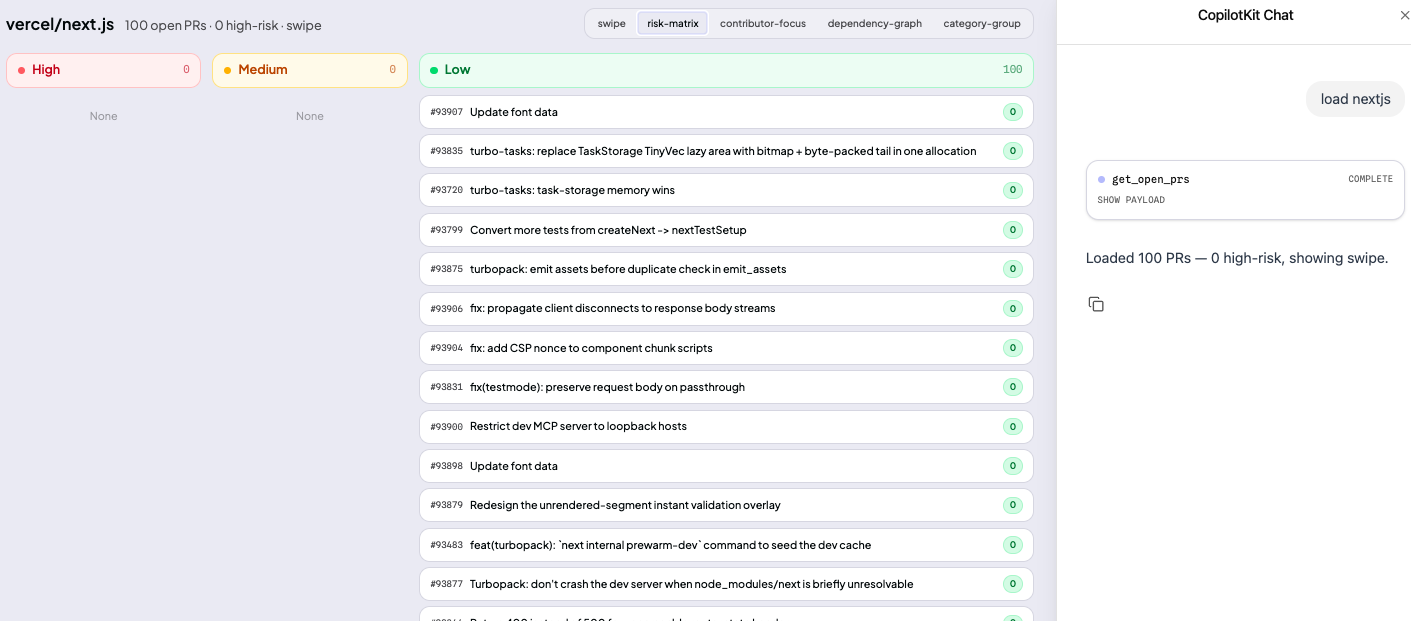Copy the assistant's reply with the copy icon
This screenshot has height=621, width=1411.
[1096, 304]
